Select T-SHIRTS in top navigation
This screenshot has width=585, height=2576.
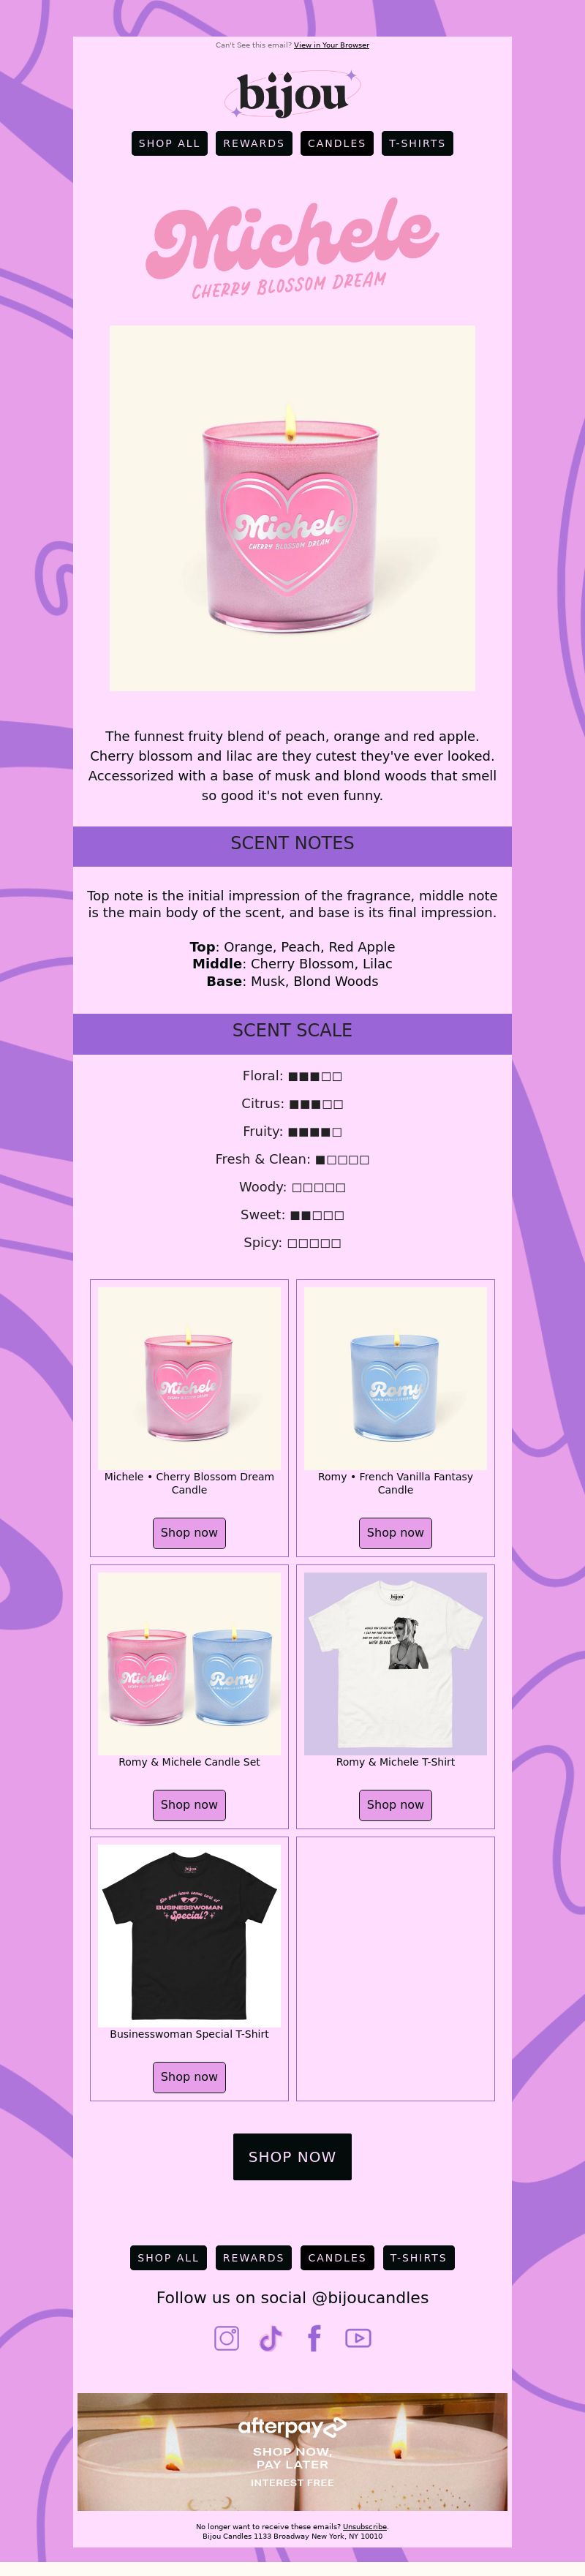coord(417,143)
